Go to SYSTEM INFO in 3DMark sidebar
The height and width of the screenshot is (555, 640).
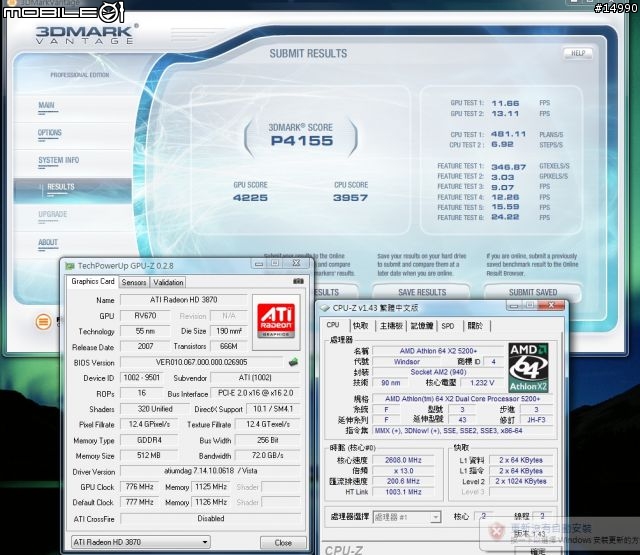[59, 160]
